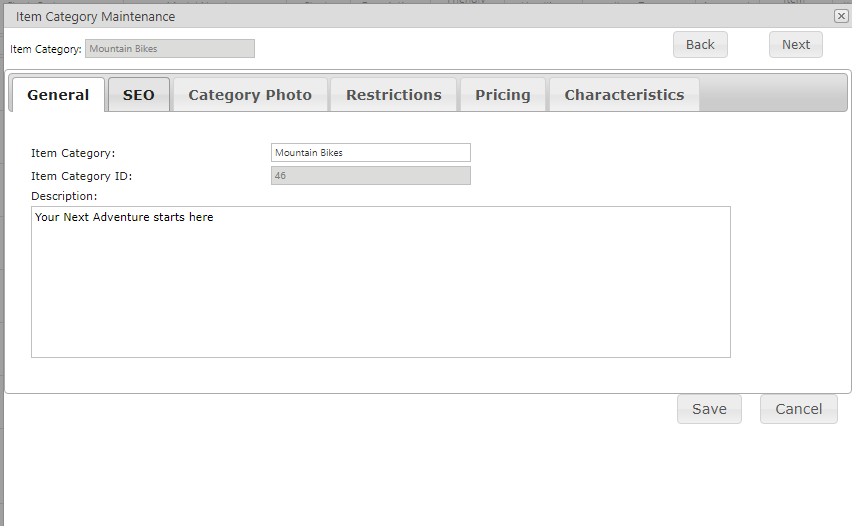
Task: Switch to the Pricing tab
Action: point(502,95)
